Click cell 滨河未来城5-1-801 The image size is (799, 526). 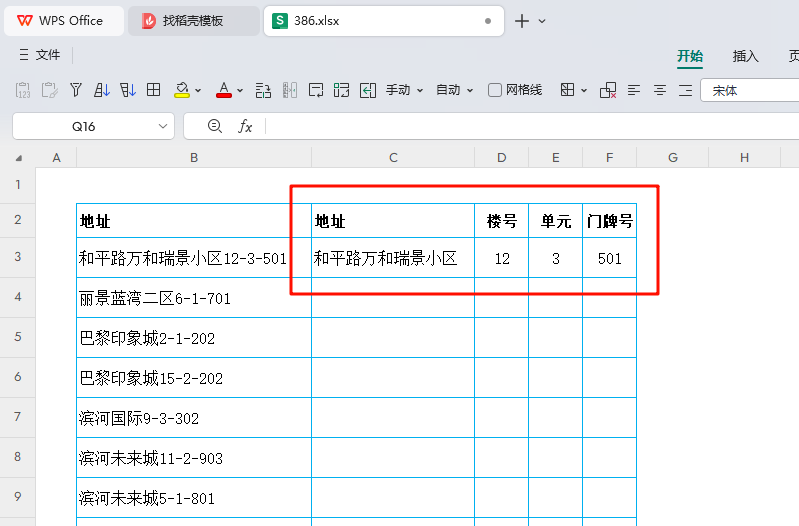[194, 498]
